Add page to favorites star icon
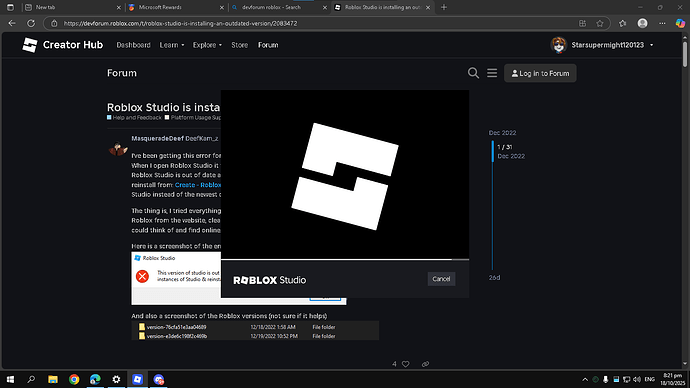Image resolution: width=690 pixels, height=388 pixels. [x=599, y=23]
